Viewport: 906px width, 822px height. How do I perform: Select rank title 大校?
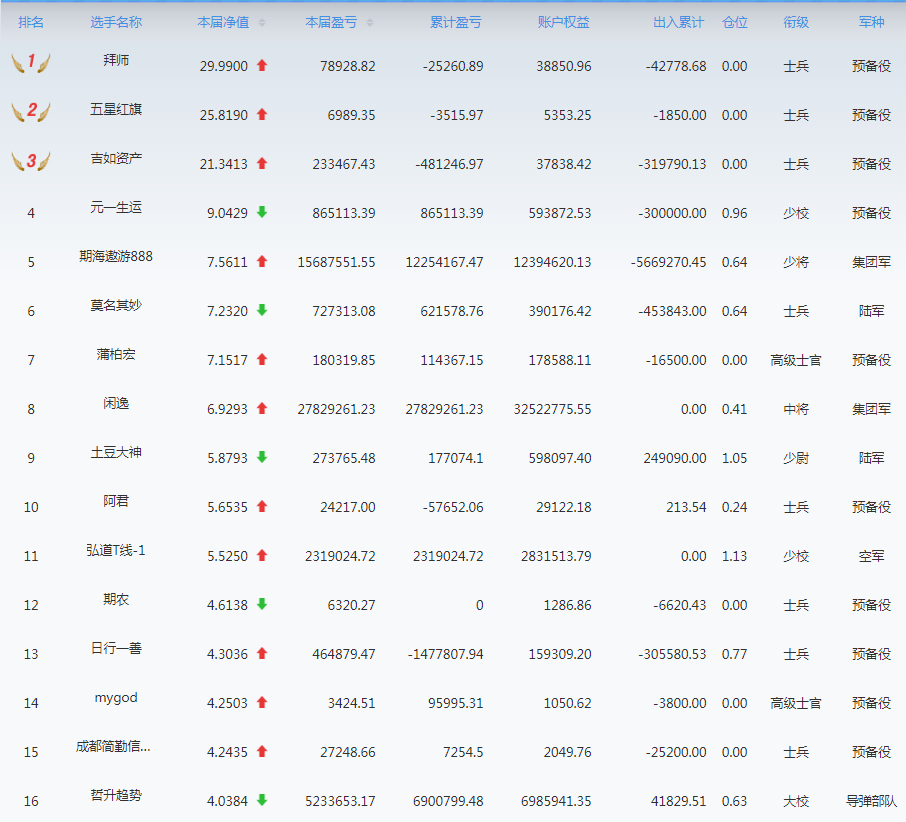(796, 802)
